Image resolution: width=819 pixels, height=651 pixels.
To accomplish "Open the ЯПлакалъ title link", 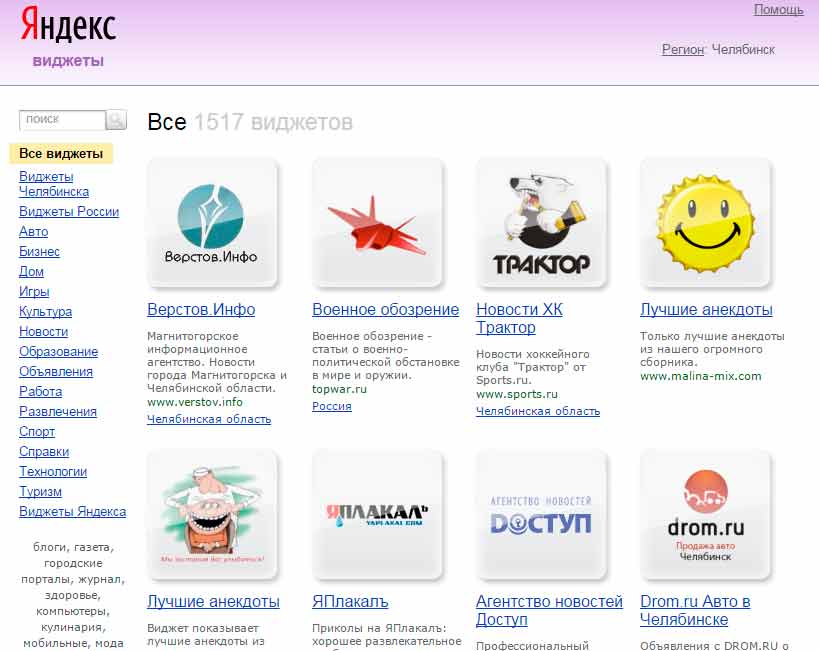I will (350, 601).
